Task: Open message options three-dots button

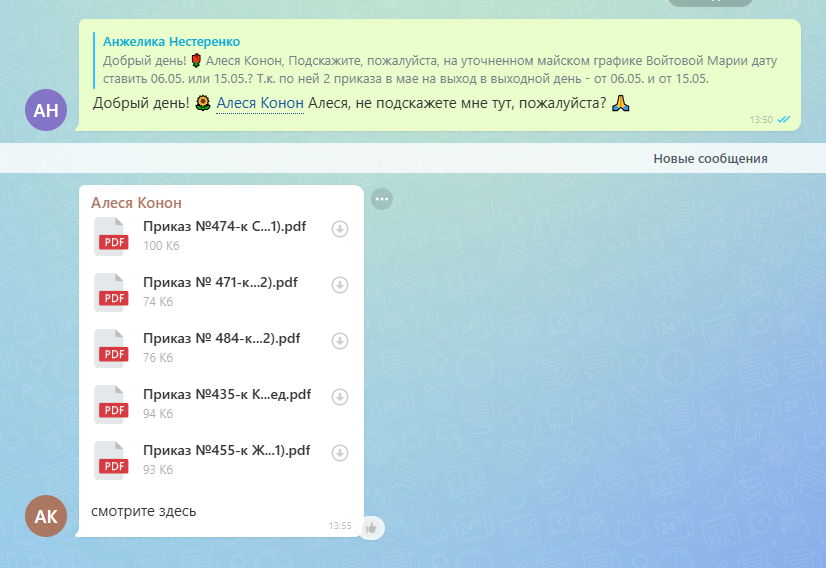Action: pos(382,199)
